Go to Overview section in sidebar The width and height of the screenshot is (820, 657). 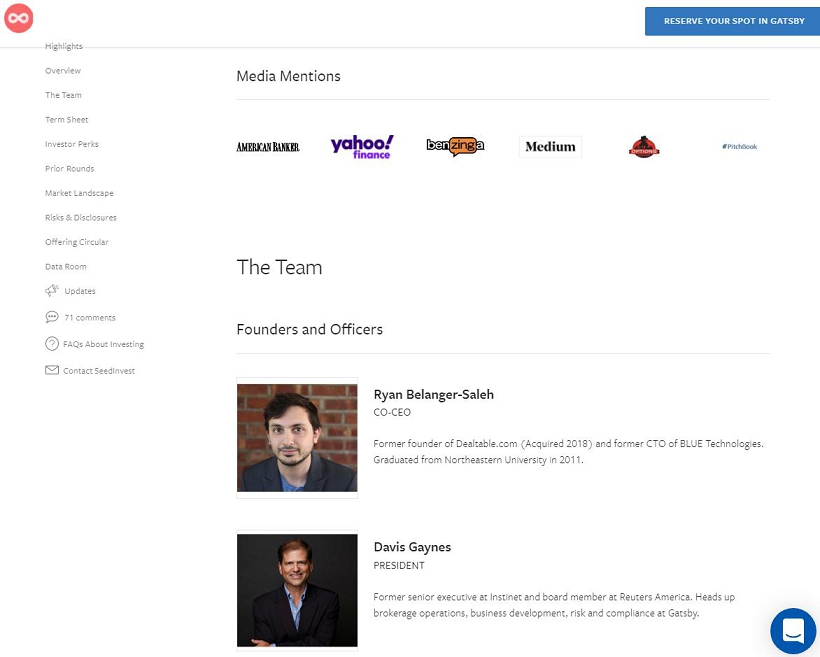point(63,71)
